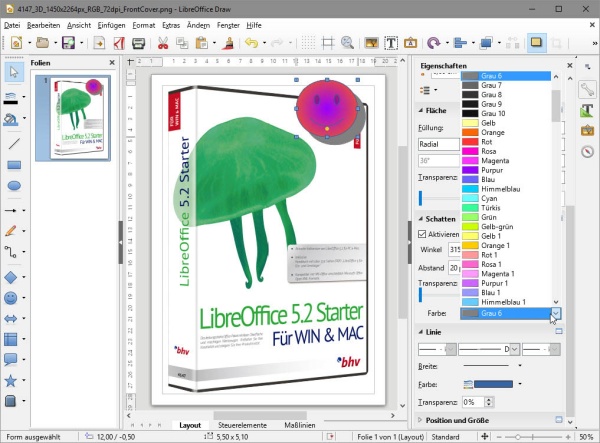The width and height of the screenshot is (600, 443).
Task: Select the Rectangle tool
Action: point(14,165)
